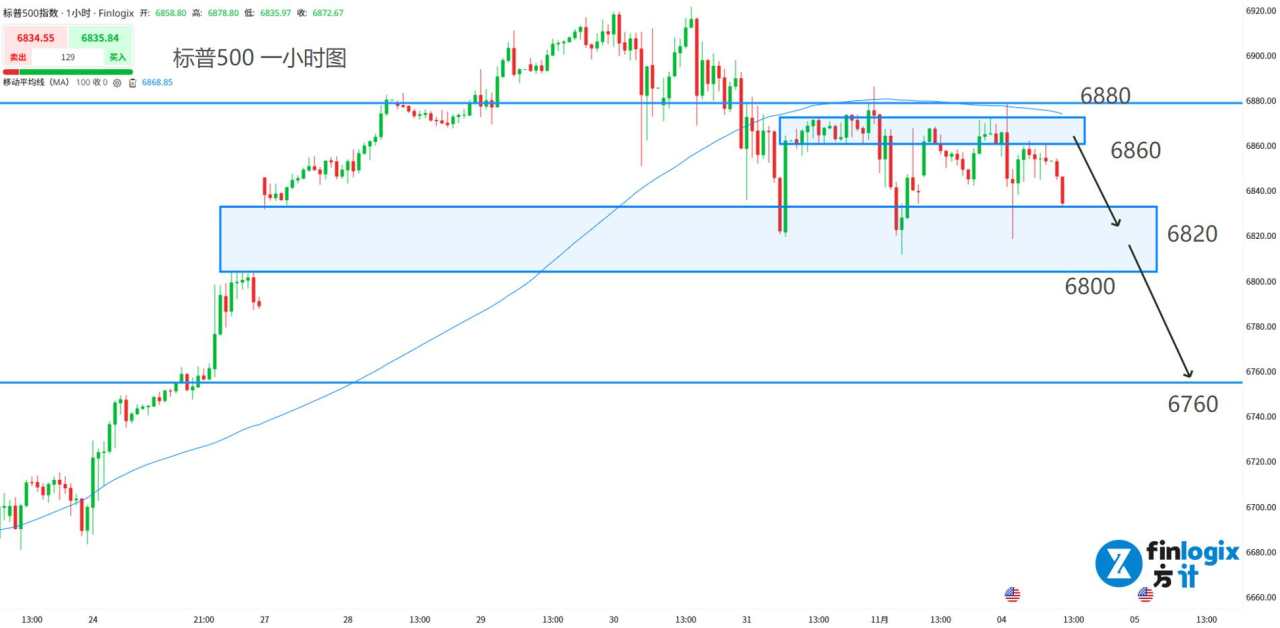
Task: Click the US flag event marker near 05
Action: click(x=1145, y=595)
